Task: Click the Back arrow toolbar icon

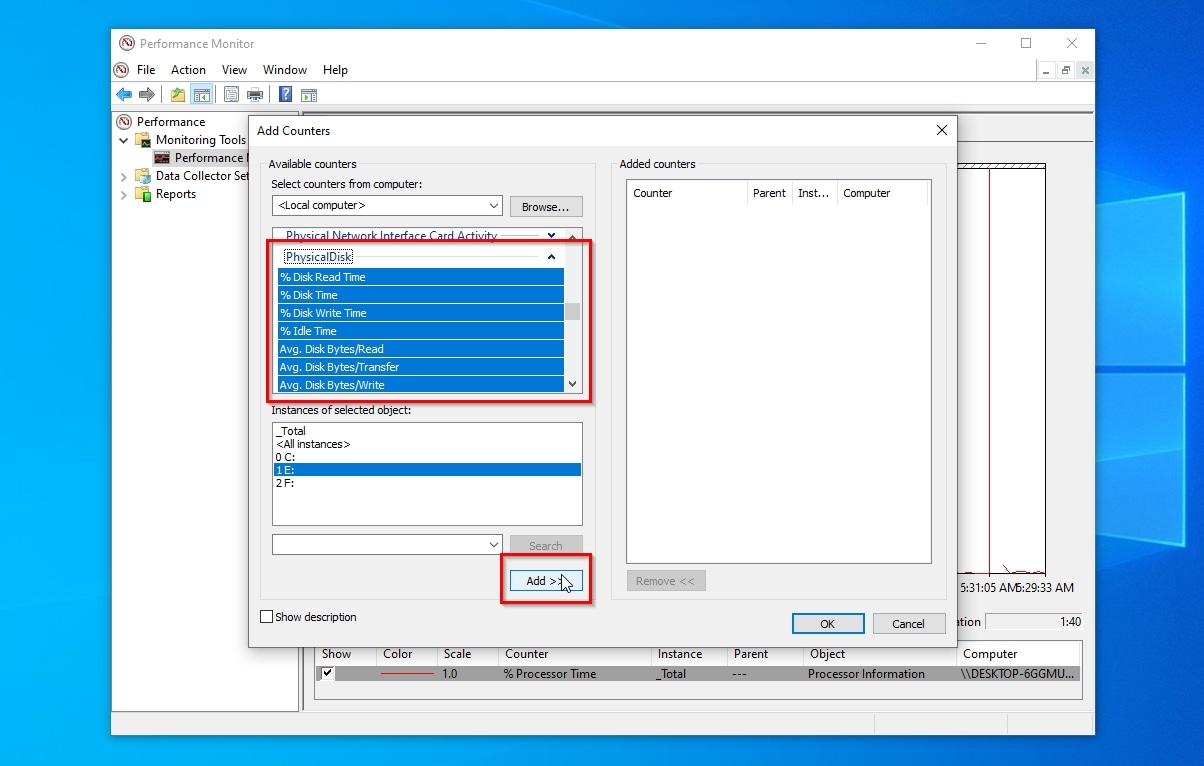Action: pyautogui.click(x=124, y=95)
